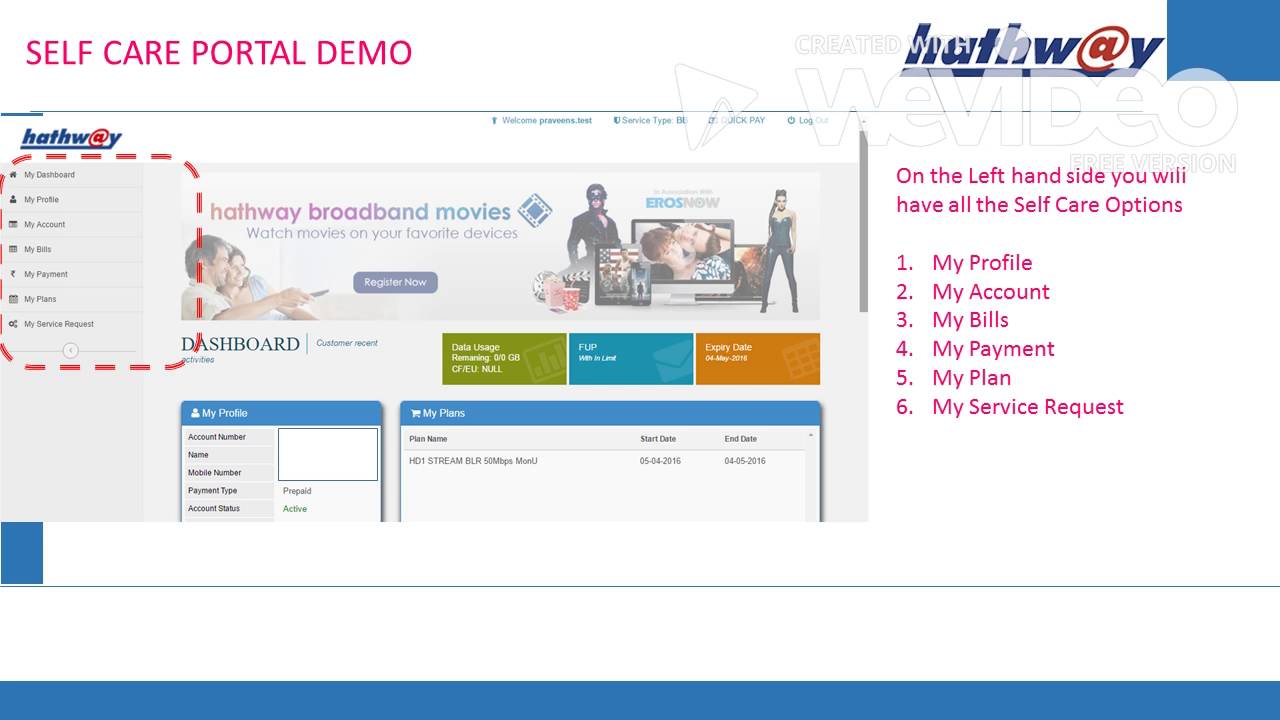Screen dimensions: 1280x720
Task: Click the rupee icon beside My Payment
Action: click(x=13, y=274)
